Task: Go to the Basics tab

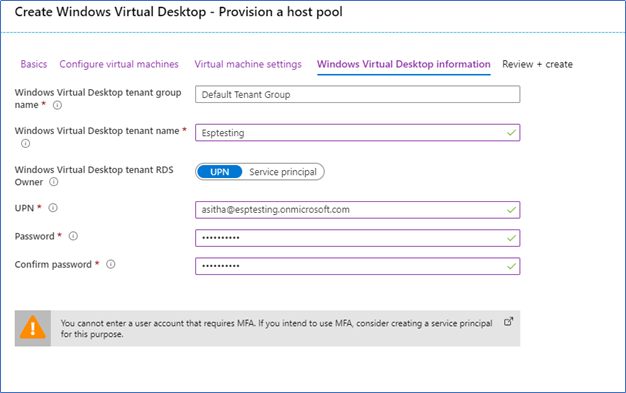Action: point(34,64)
